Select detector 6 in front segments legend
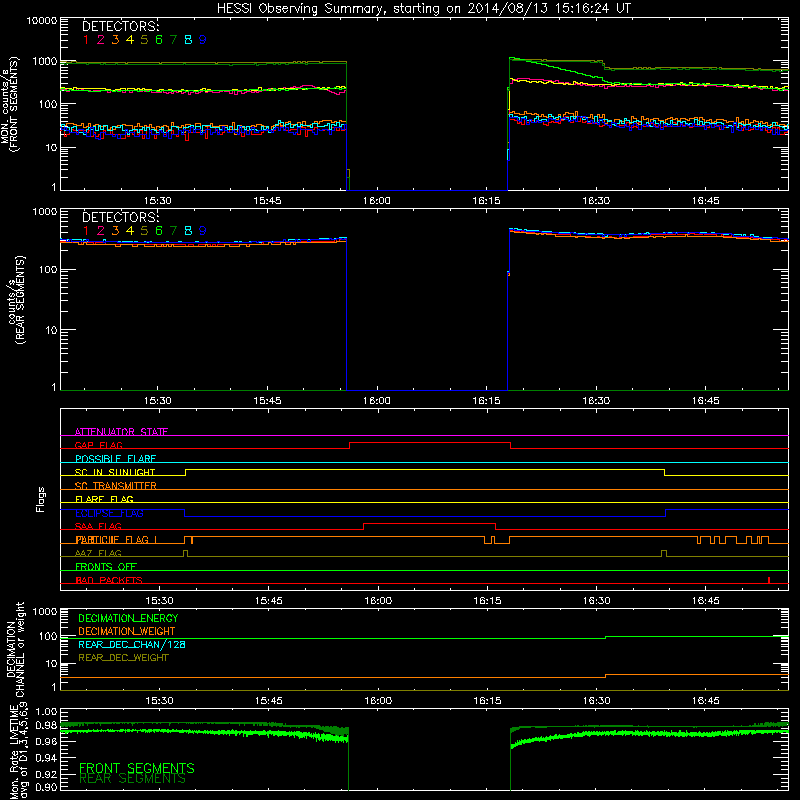 (x=159, y=40)
